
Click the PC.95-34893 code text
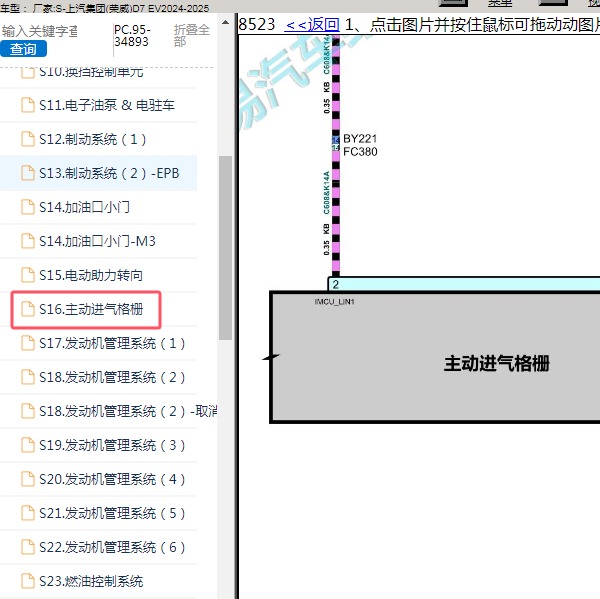(x=132, y=35)
